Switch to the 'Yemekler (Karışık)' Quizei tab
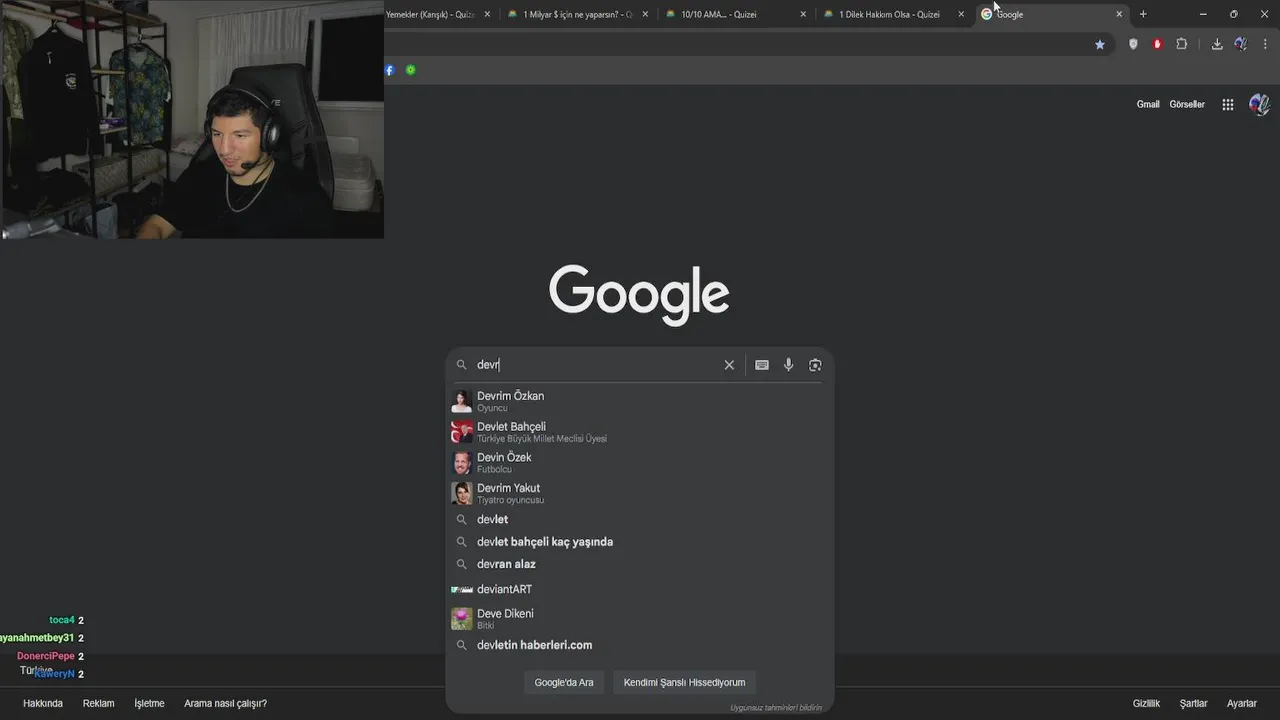This screenshot has width=1280, height=720. (x=430, y=14)
